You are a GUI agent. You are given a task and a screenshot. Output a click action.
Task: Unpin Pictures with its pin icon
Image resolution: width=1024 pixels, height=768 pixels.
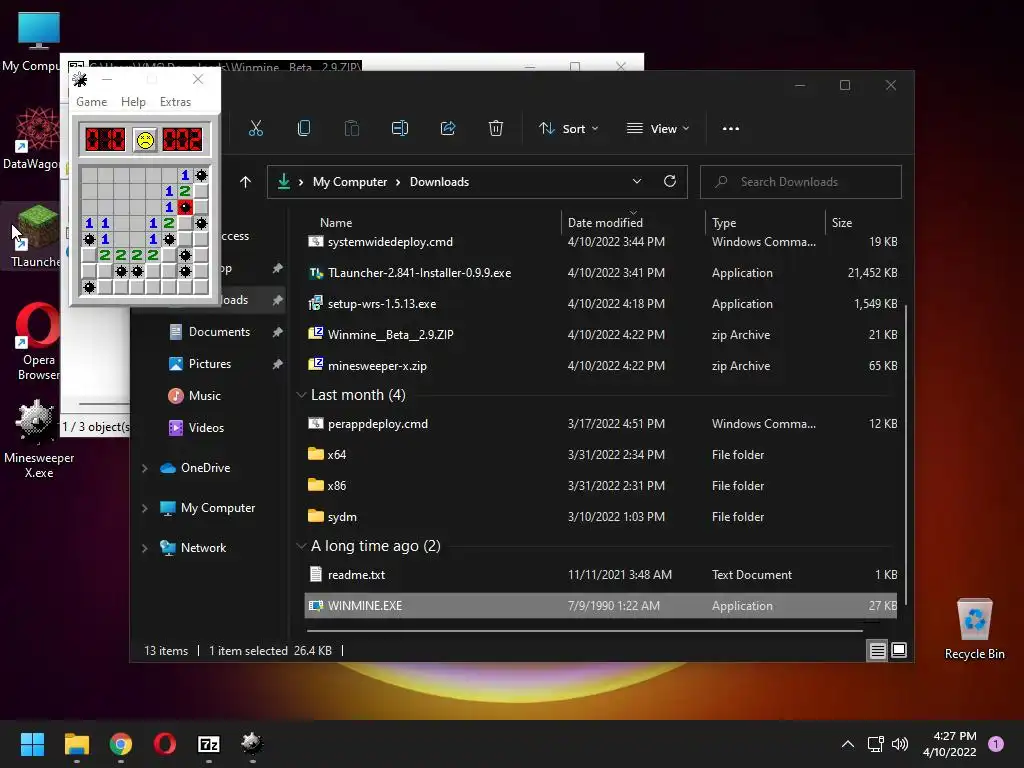(278, 364)
